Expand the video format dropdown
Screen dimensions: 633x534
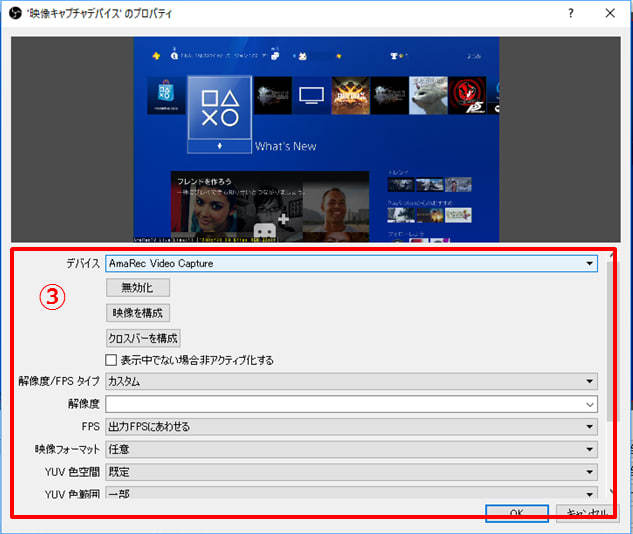pos(351,449)
